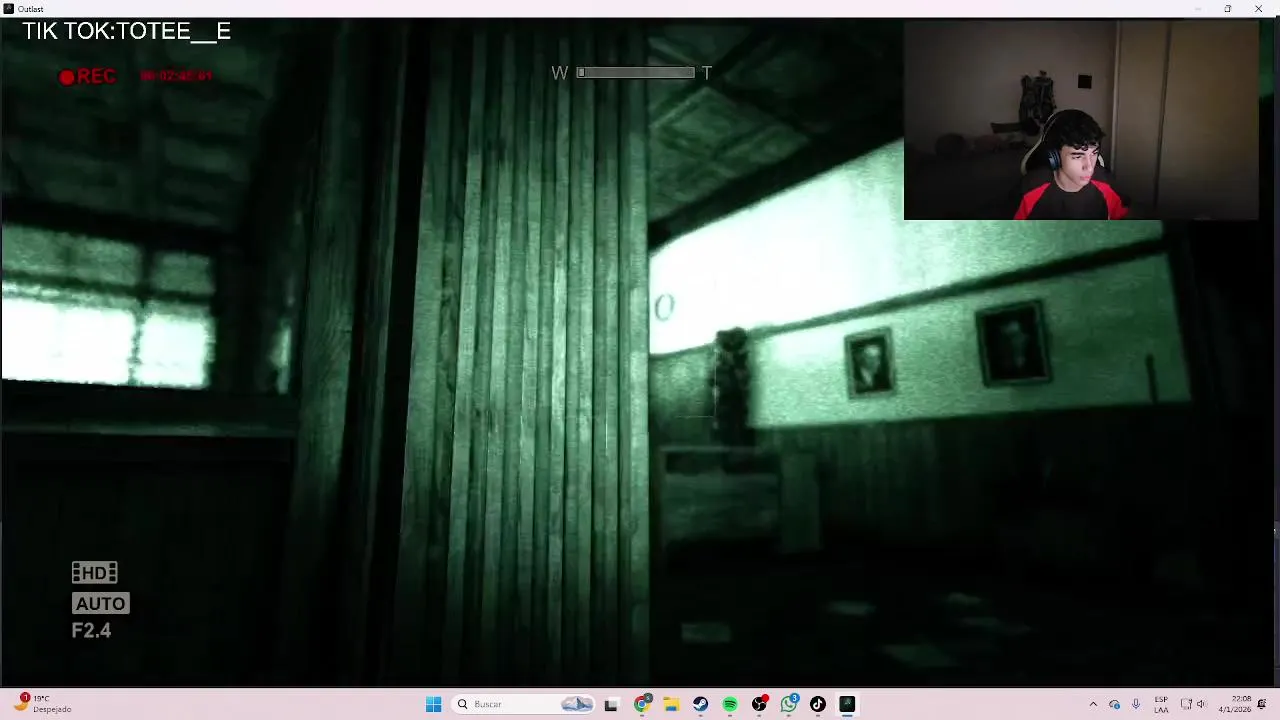Expand the hidden system tray icons
This screenshot has width=1280, height=720.
coord(1093,704)
